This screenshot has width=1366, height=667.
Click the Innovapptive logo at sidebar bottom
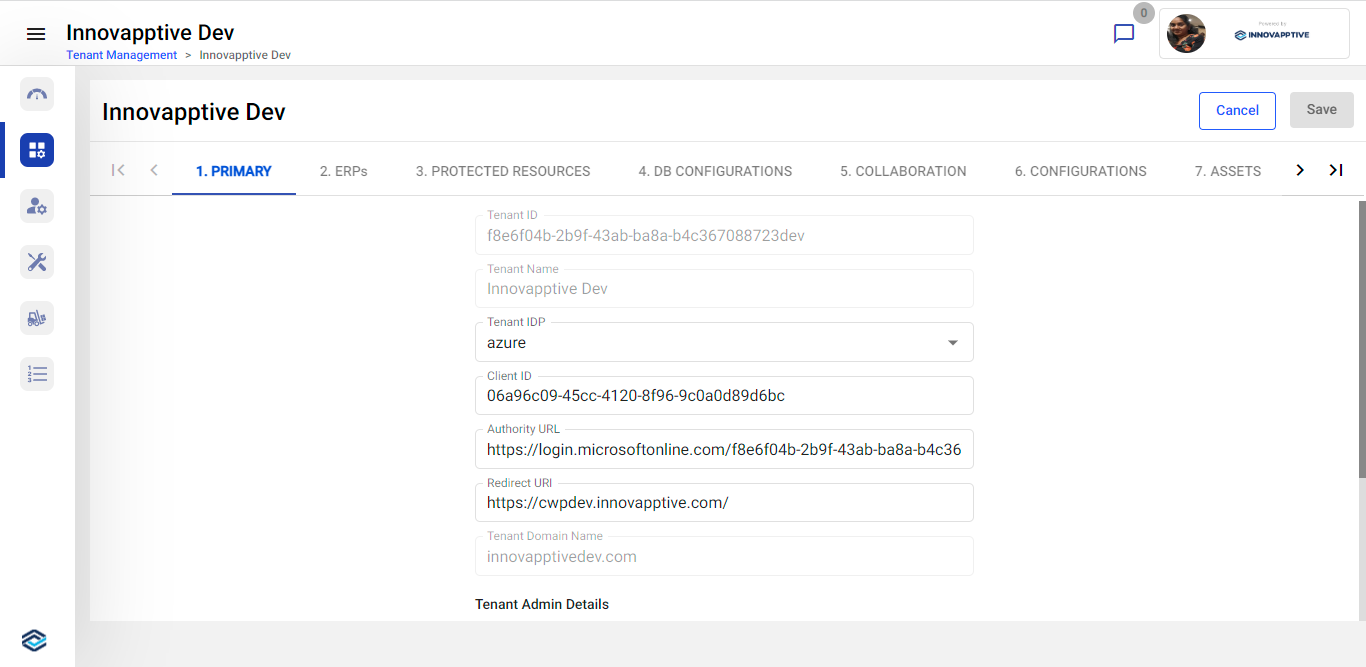coord(34,640)
